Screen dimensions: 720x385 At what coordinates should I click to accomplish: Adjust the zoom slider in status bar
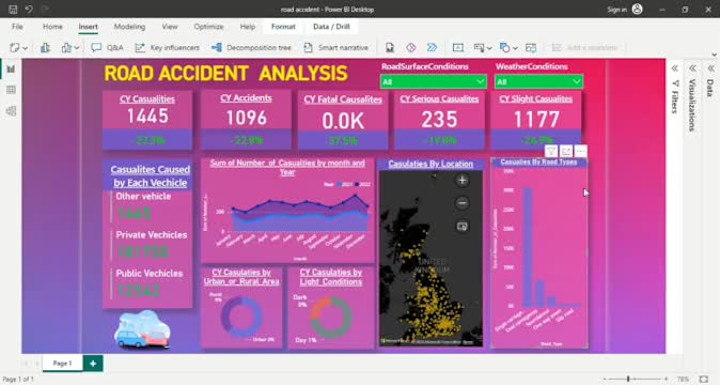pyautogui.click(x=628, y=379)
